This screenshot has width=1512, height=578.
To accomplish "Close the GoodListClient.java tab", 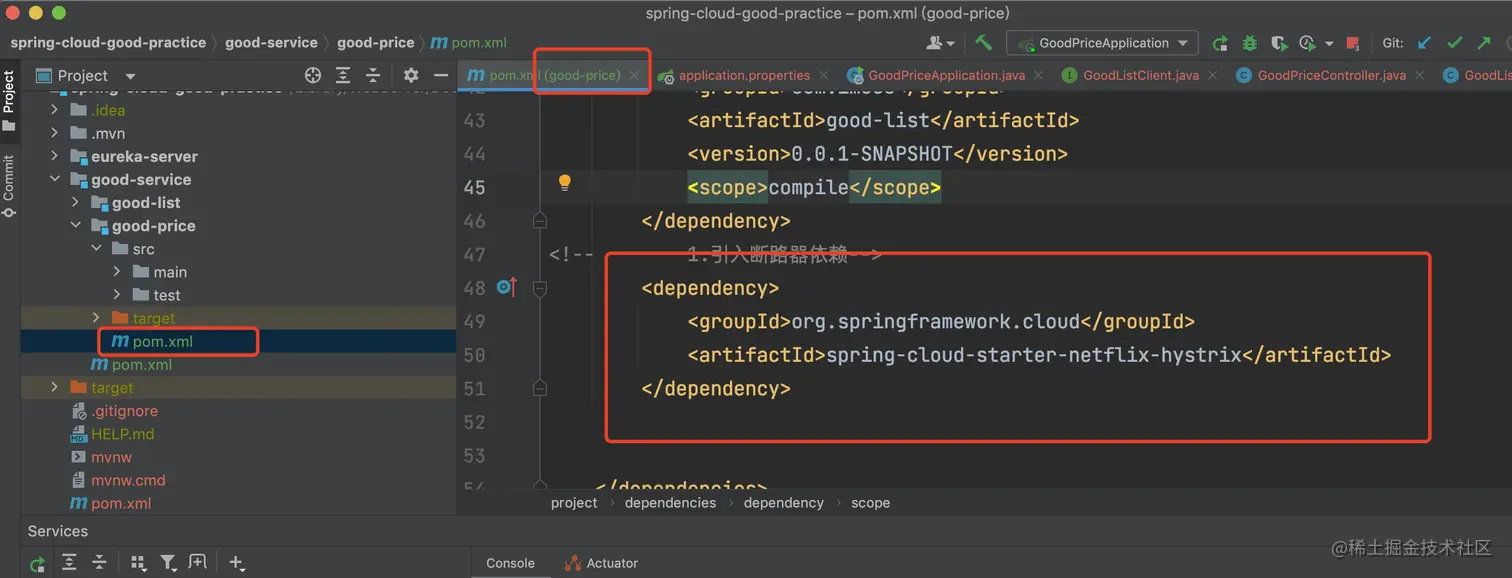I will pyautogui.click(x=1212, y=75).
